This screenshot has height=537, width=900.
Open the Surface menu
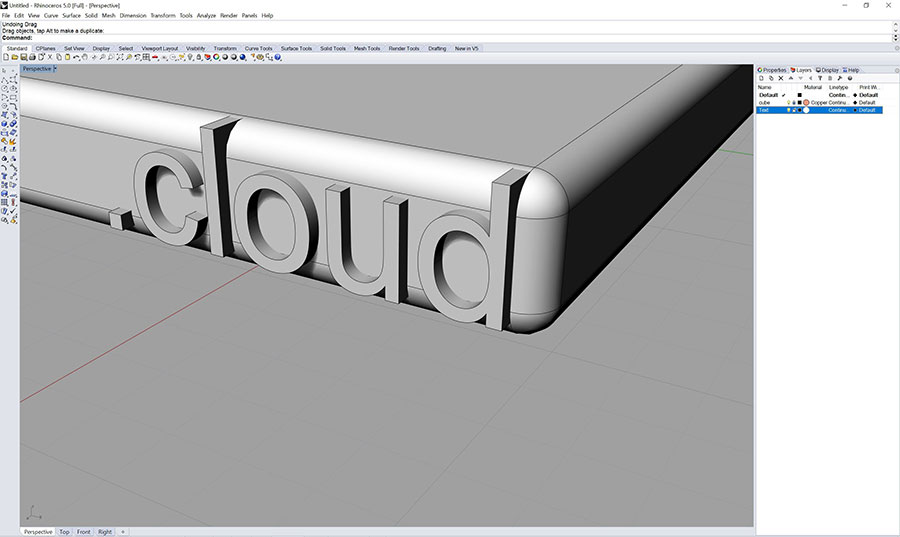[x=71, y=15]
